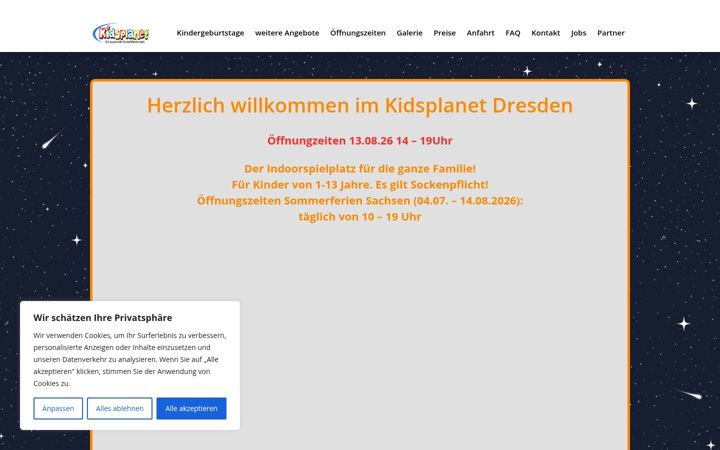Screen dimensions: 720x450
Task: Open the Kontakt navigation link
Action: (546, 33)
